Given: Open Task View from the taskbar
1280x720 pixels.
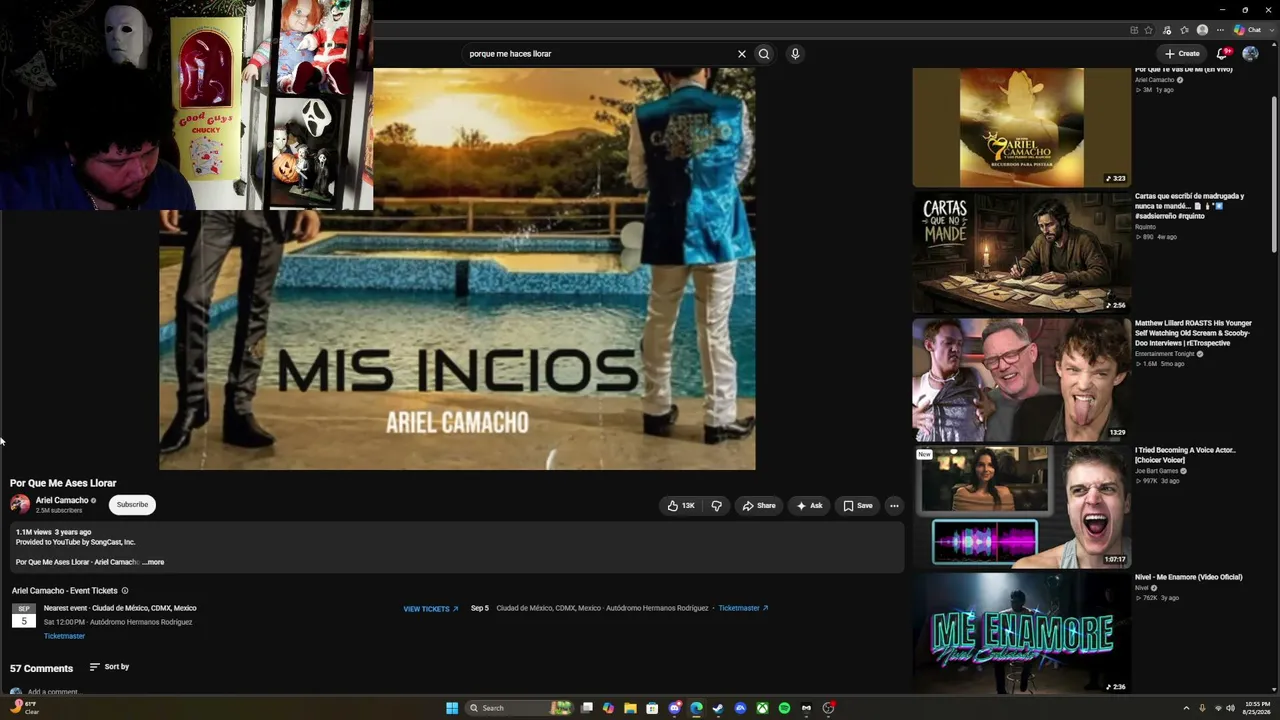Looking at the screenshot, I should pyautogui.click(x=587, y=708).
